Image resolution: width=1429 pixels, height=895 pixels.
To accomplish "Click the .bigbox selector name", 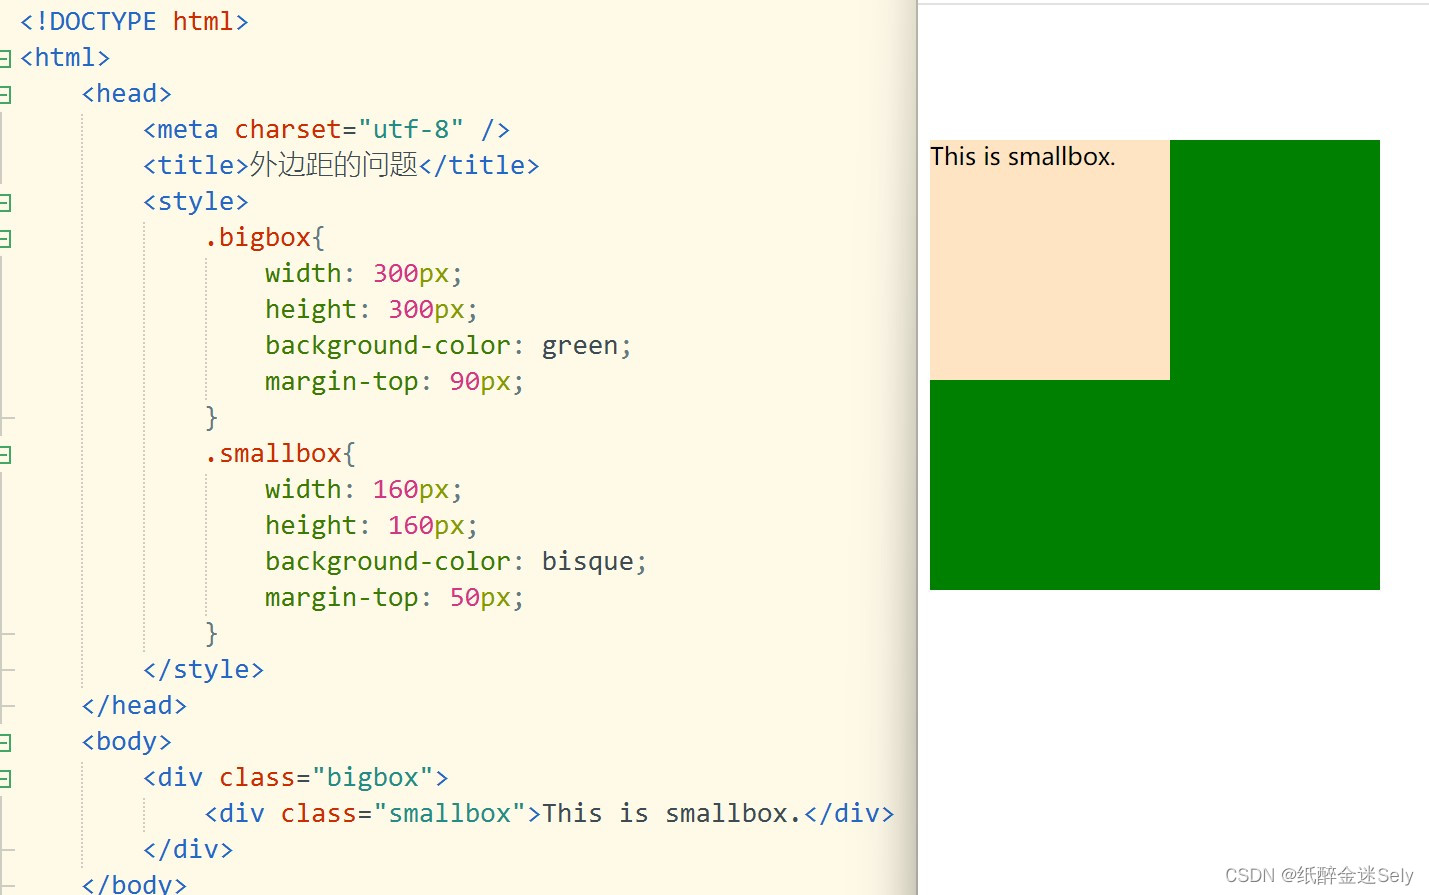I will pos(258,237).
